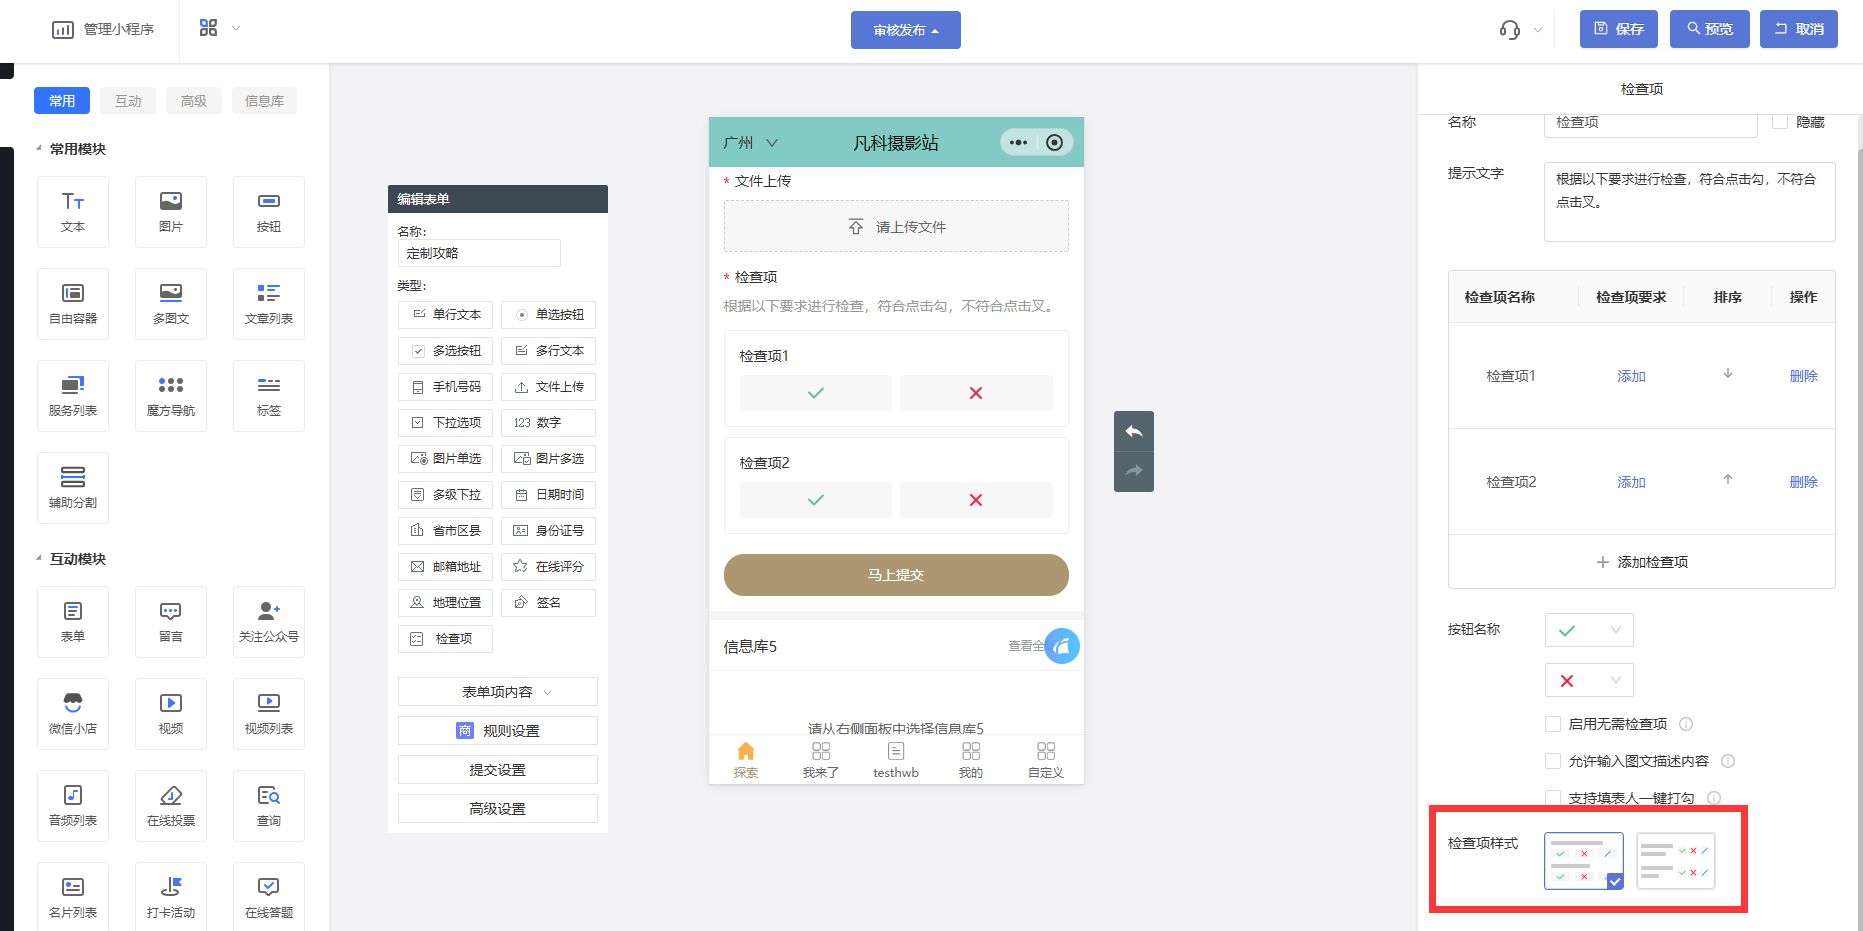Add the 辅助分割 divider module
1863x931 pixels.
[73, 487]
